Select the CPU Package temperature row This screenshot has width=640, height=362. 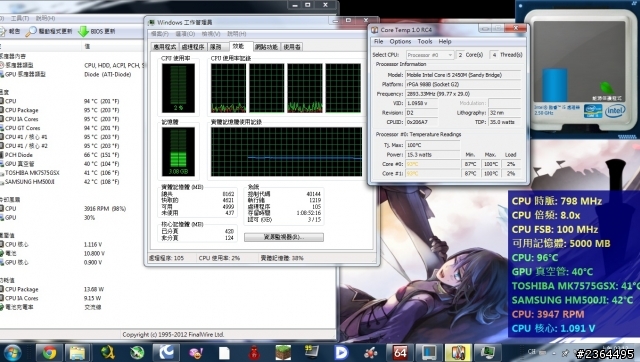(x=65, y=110)
